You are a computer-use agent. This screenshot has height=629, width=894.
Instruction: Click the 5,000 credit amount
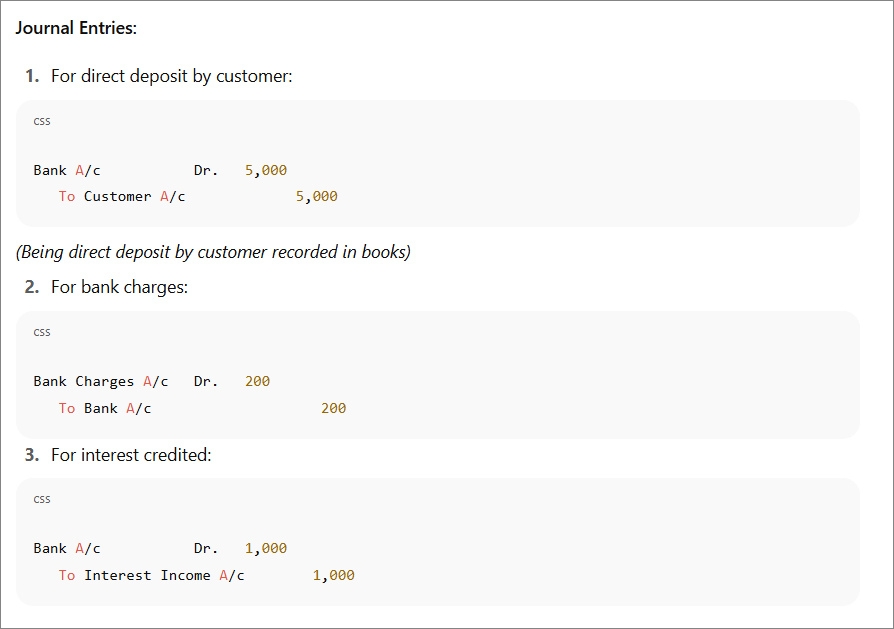pyautogui.click(x=316, y=197)
